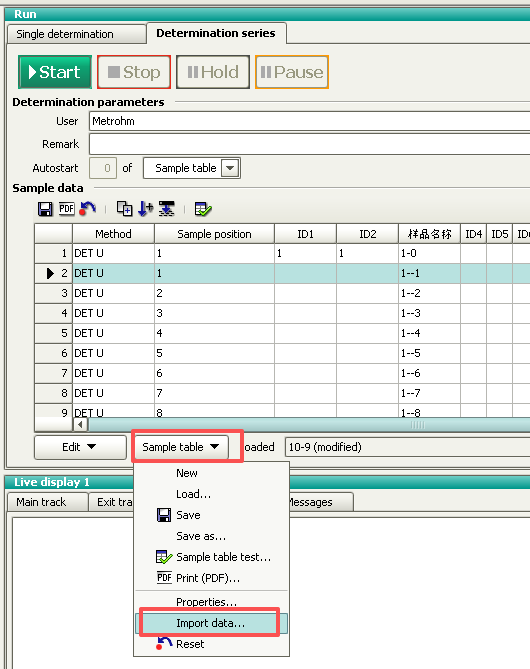
Task: Toggle the Sample table dropdown button
Action: click(x=181, y=447)
